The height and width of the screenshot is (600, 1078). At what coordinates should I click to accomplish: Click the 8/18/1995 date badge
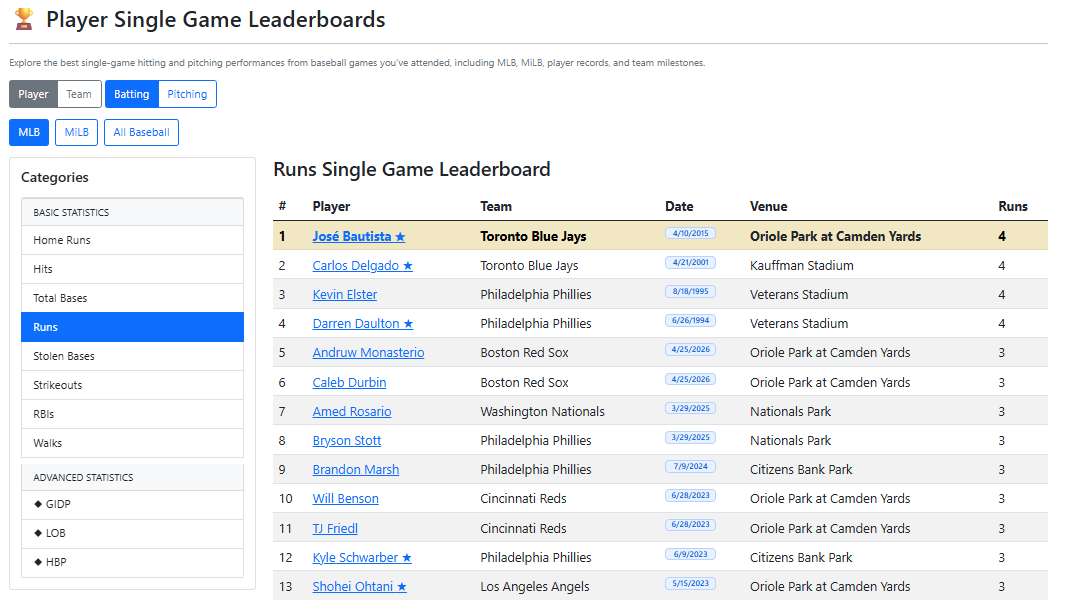tap(690, 291)
